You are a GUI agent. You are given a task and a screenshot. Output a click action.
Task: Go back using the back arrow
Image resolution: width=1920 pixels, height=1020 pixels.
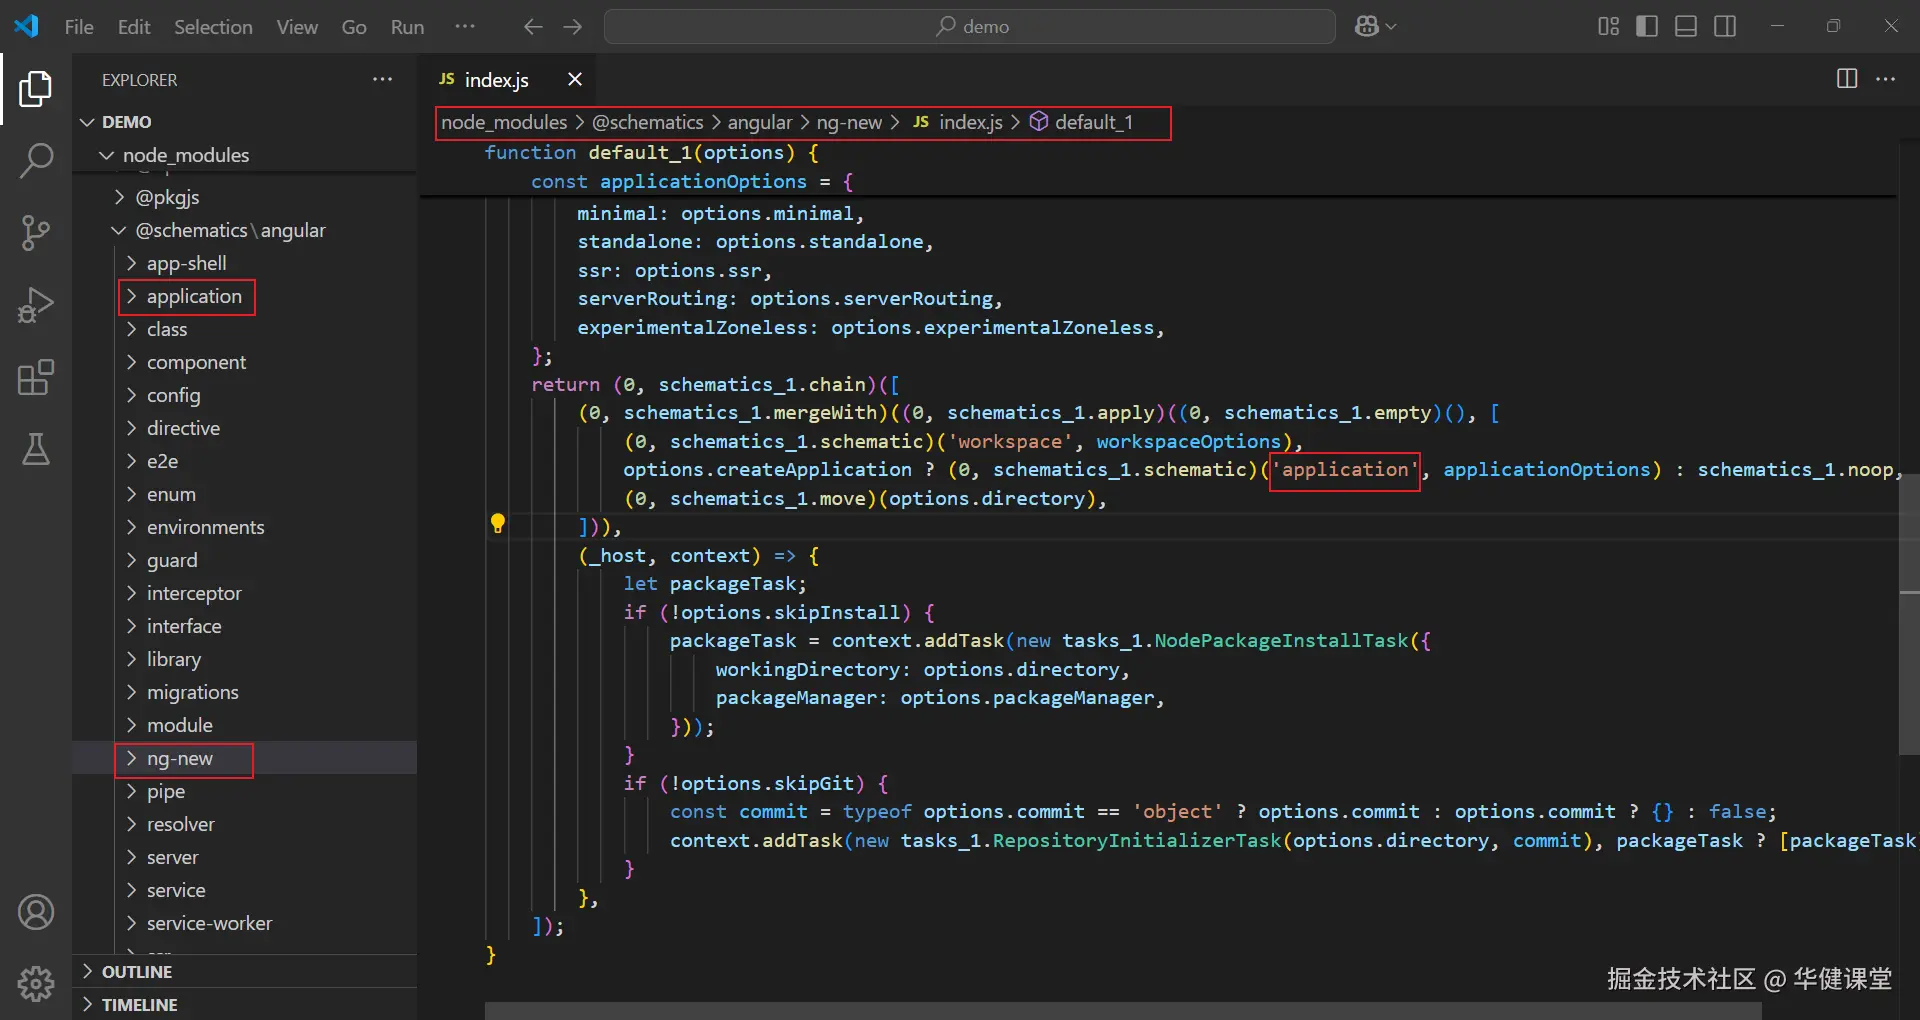(533, 27)
